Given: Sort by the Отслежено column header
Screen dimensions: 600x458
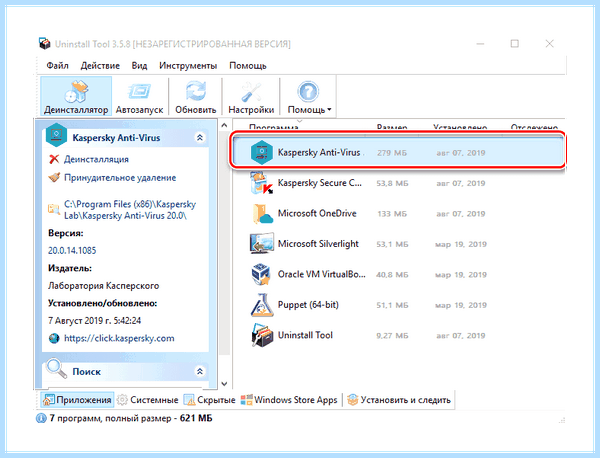Looking at the screenshot, I should [534, 127].
